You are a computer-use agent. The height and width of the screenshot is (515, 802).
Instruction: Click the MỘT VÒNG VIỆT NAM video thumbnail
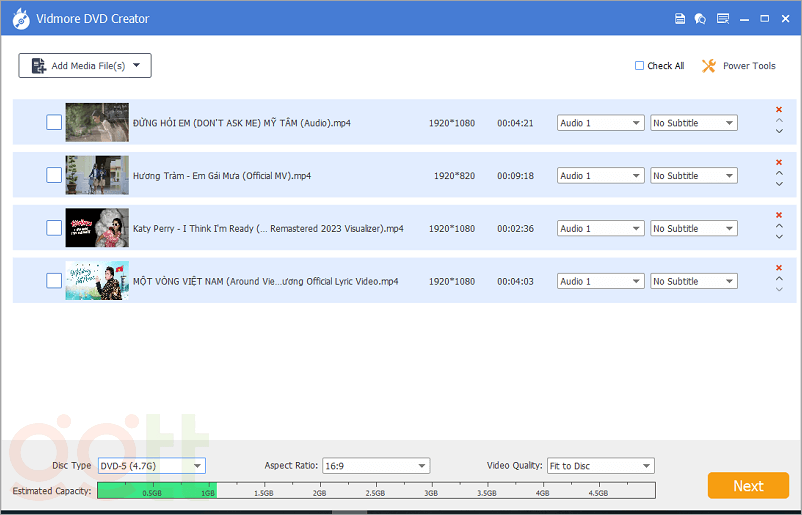(x=97, y=281)
